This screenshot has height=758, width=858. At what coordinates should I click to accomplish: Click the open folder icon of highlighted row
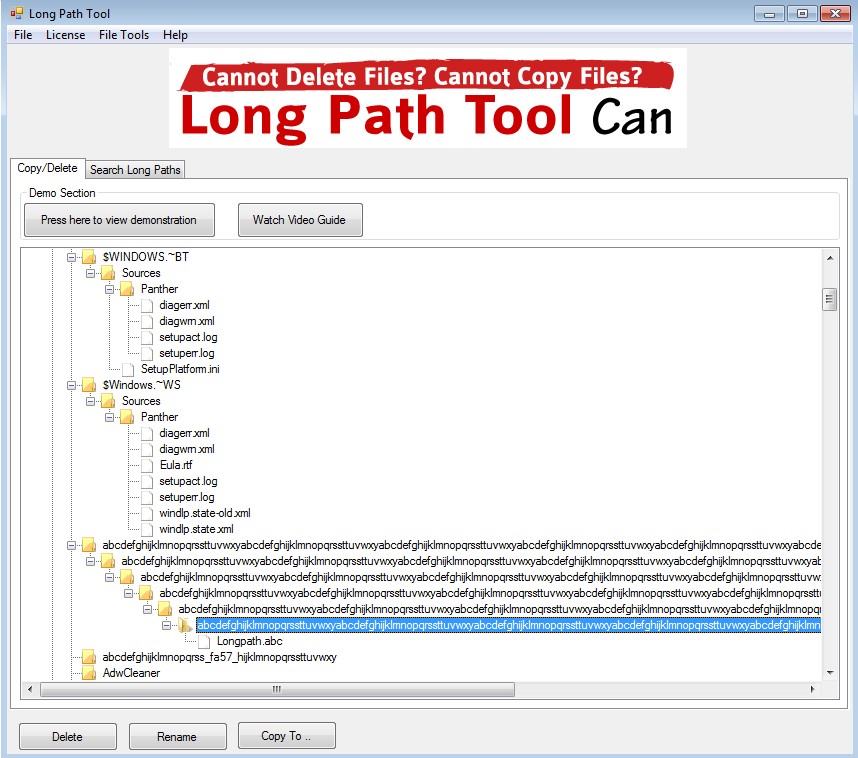pos(184,624)
